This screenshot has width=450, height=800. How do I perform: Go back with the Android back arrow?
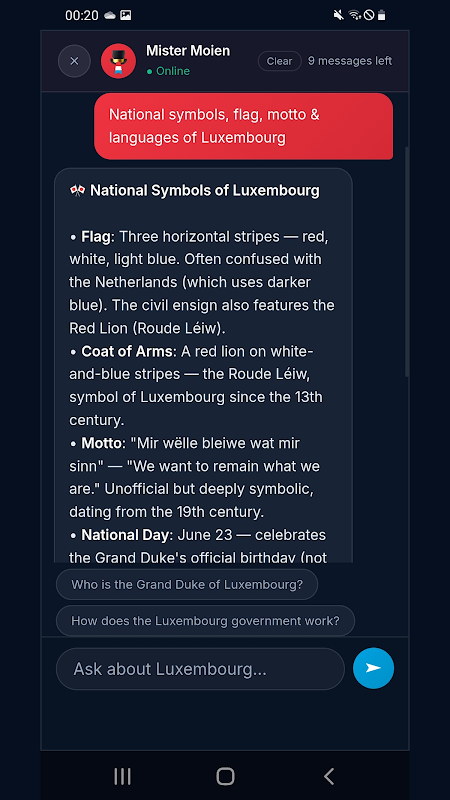329,777
